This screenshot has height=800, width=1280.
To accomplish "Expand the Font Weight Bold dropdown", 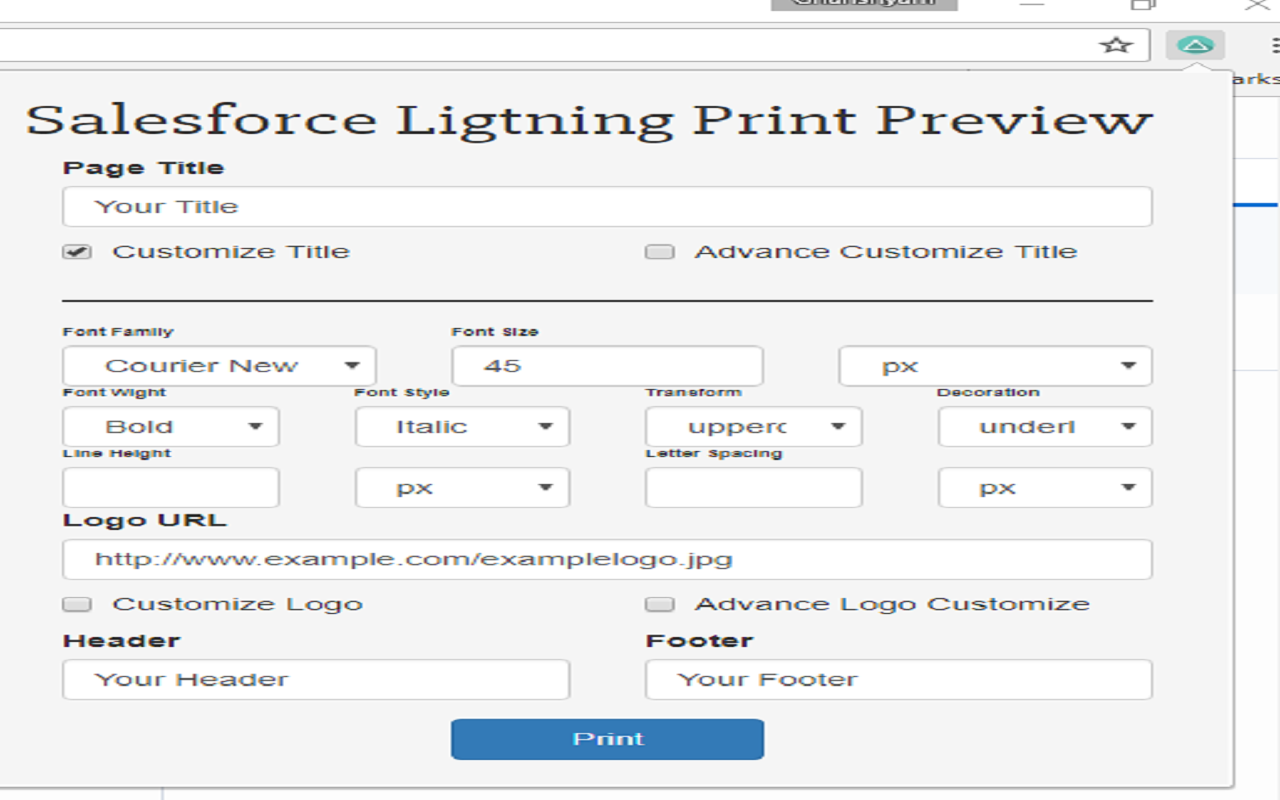I will 171,427.
